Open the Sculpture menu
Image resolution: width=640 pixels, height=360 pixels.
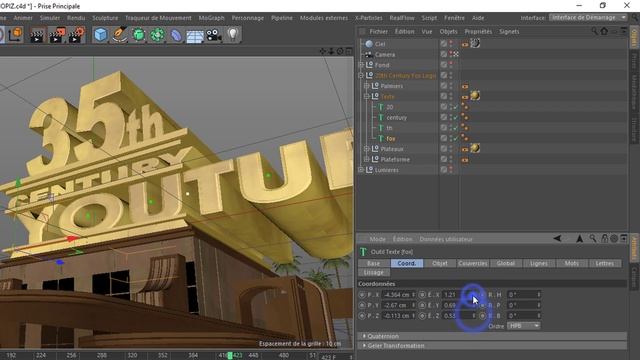pos(105,18)
